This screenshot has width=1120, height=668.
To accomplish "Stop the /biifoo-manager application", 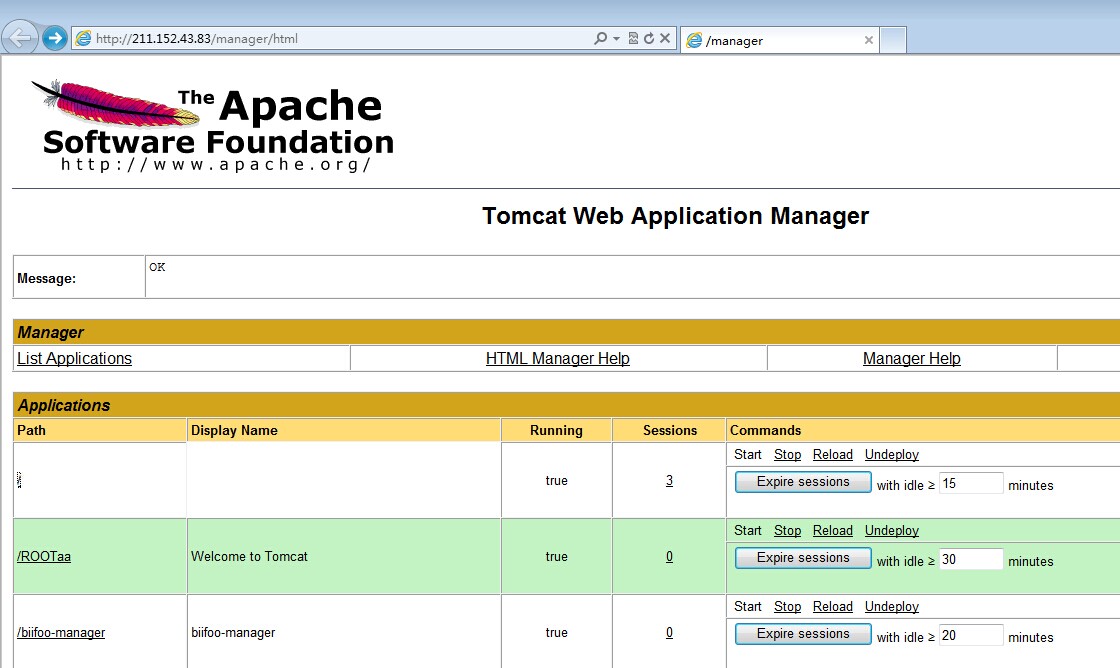I will [x=787, y=606].
